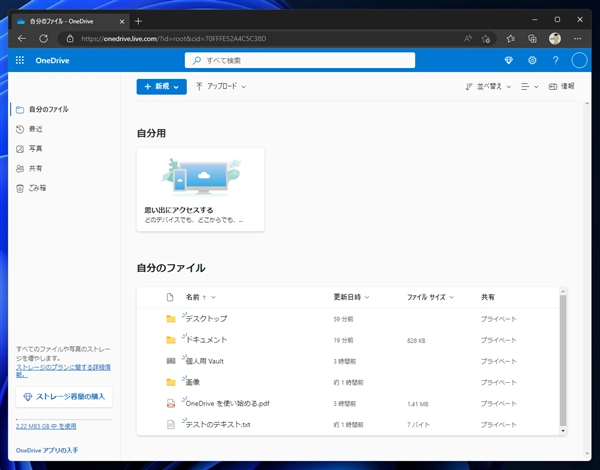Image resolution: width=600 pixels, height=470 pixels.
Task: Click the file type column header icon
Action: point(170,297)
